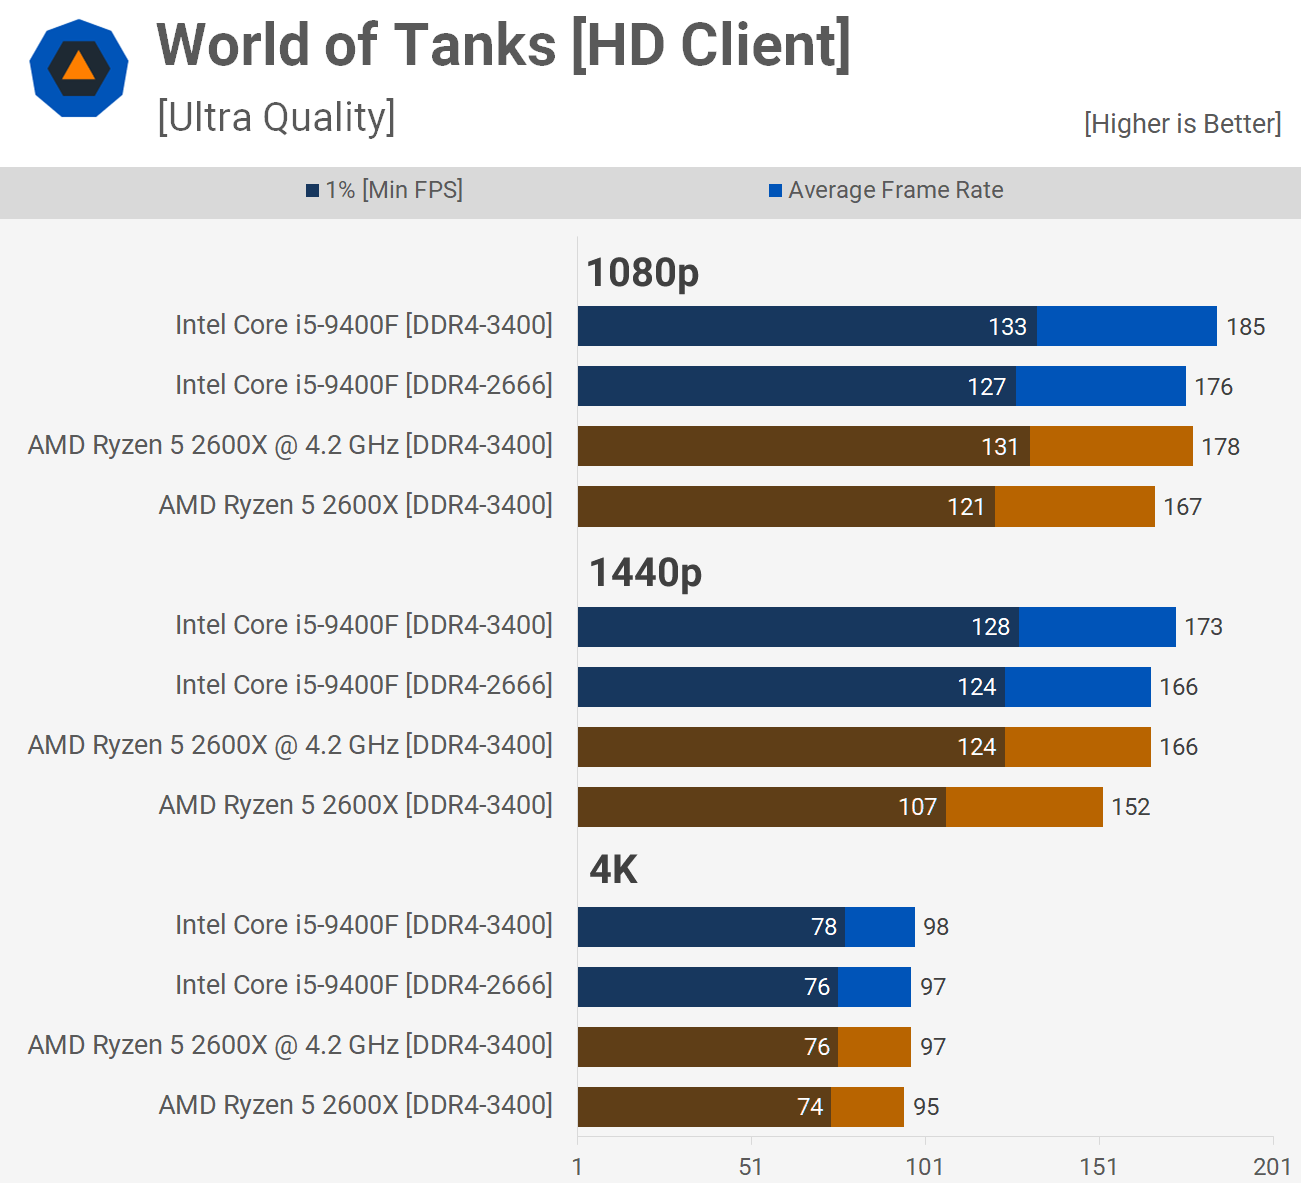Screen dimensions: 1302x1183
Task: Click the 152 average value in 1440p section
Action: [x=1130, y=807]
